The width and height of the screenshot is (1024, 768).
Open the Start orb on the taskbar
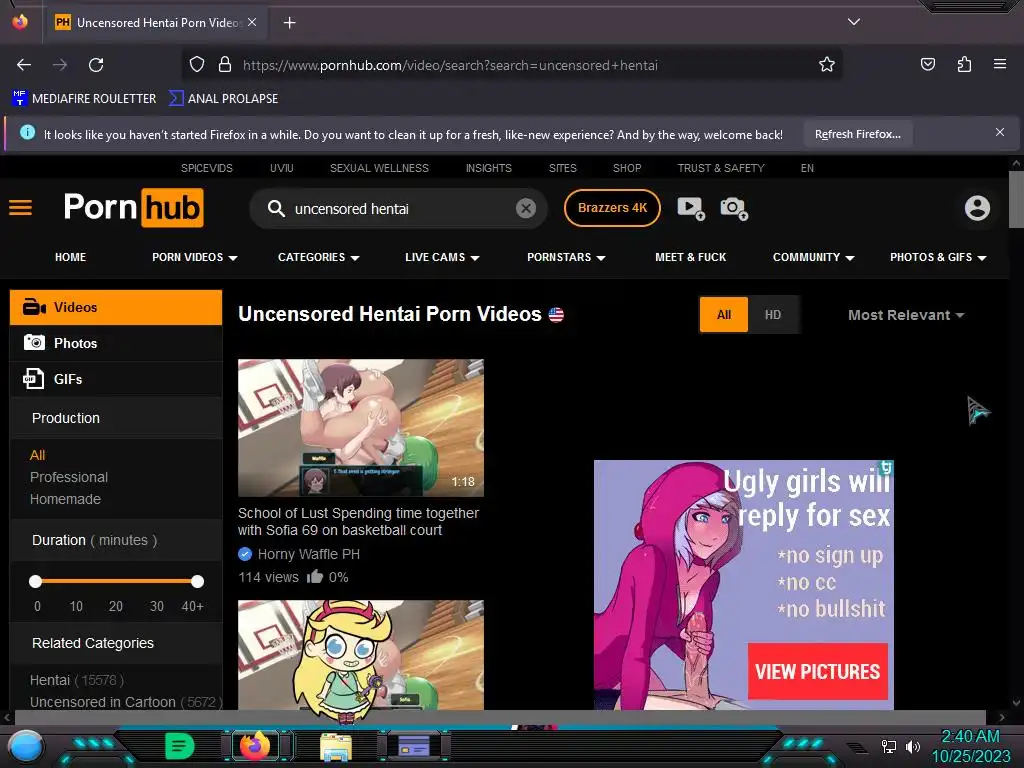[25, 748]
